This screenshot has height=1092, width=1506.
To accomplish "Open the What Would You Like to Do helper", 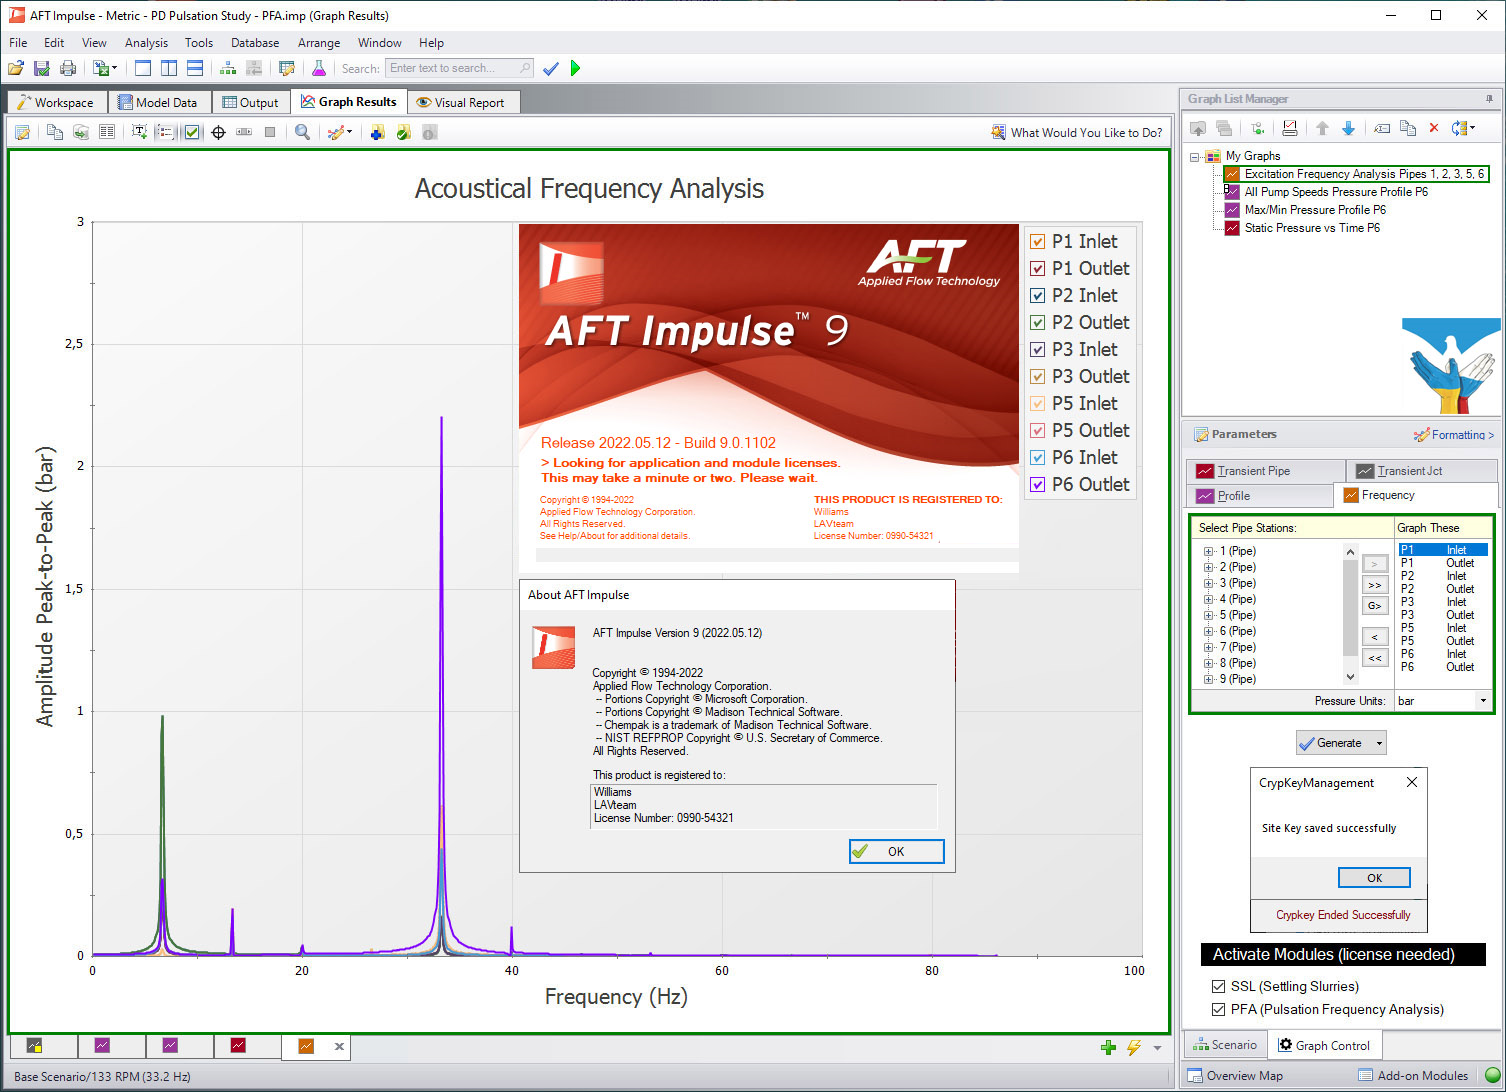I will point(1077,132).
